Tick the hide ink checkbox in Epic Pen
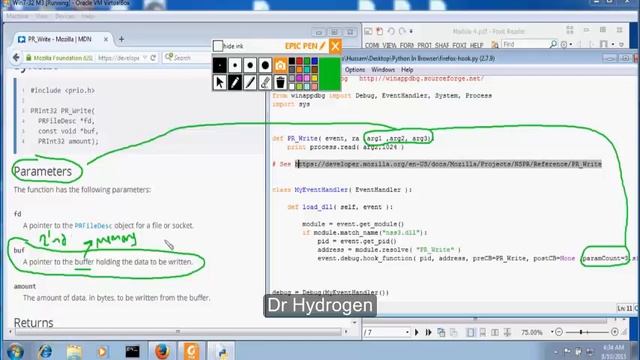 [x=218, y=46]
